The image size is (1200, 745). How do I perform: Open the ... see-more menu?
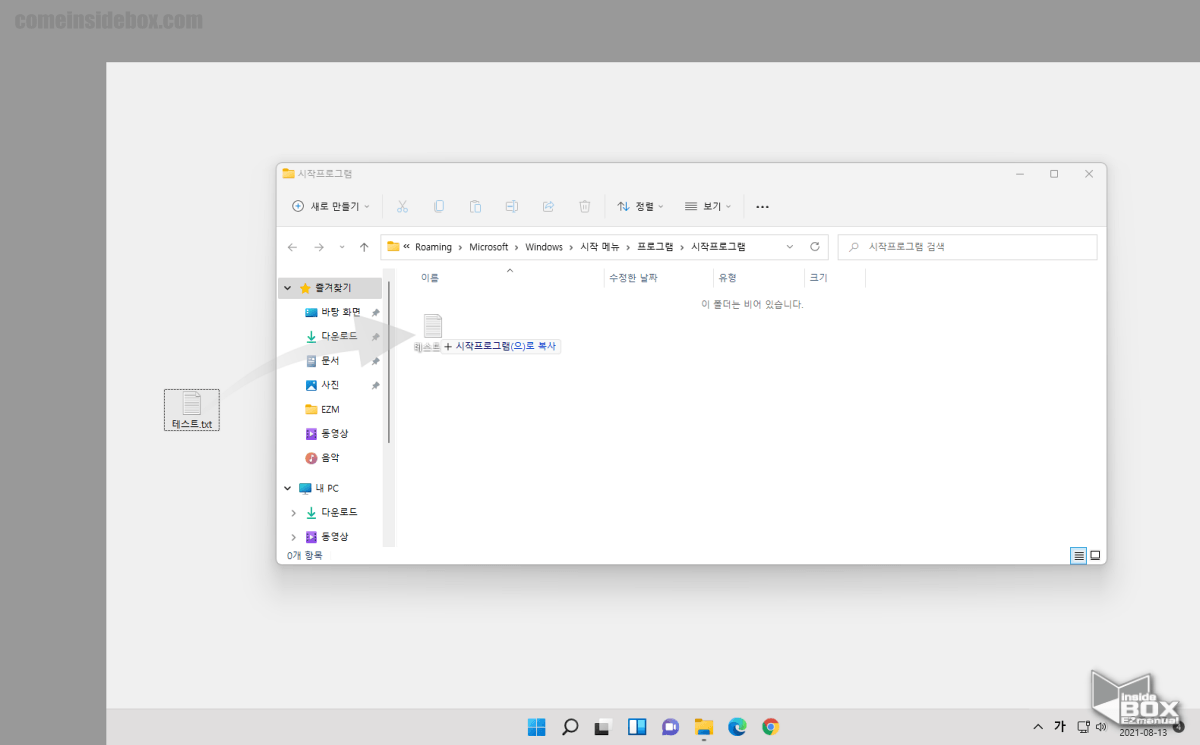(x=762, y=206)
